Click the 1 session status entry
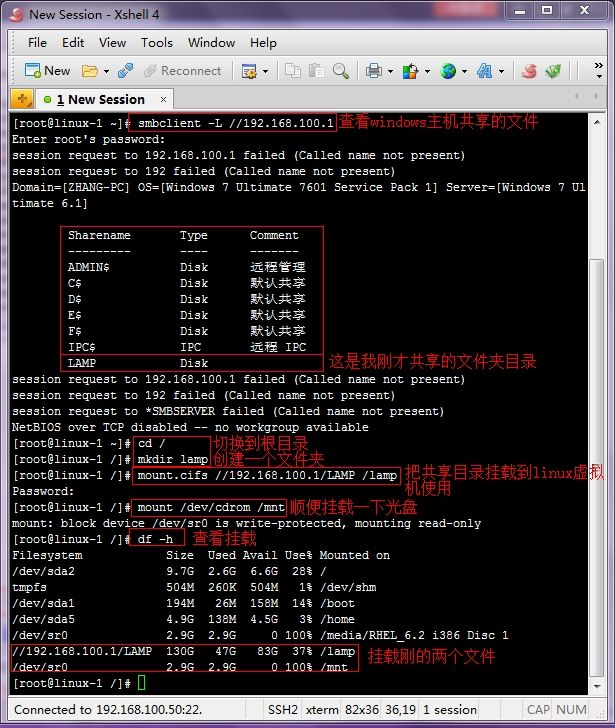Screen dimensions: 615x728 pyautogui.click(x=449, y=709)
